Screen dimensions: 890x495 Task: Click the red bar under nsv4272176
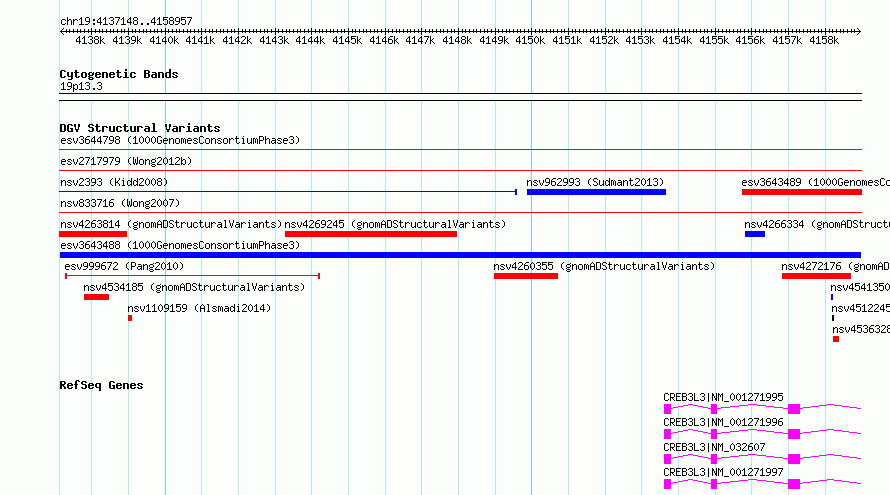(816, 276)
